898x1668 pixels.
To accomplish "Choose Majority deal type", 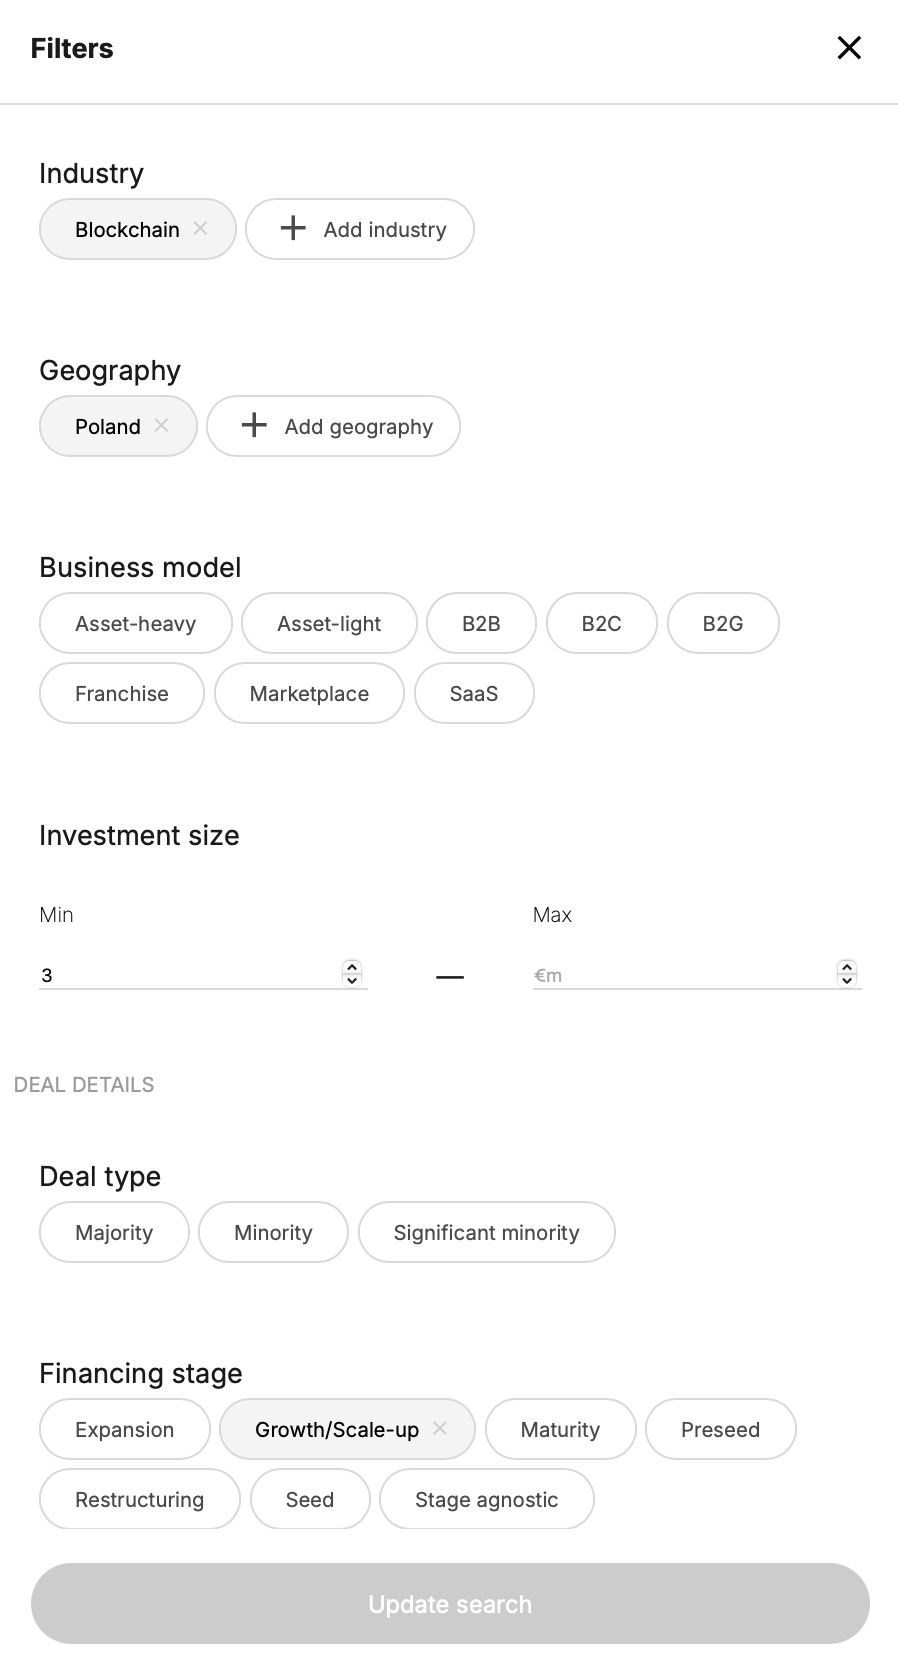I will (114, 1232).
